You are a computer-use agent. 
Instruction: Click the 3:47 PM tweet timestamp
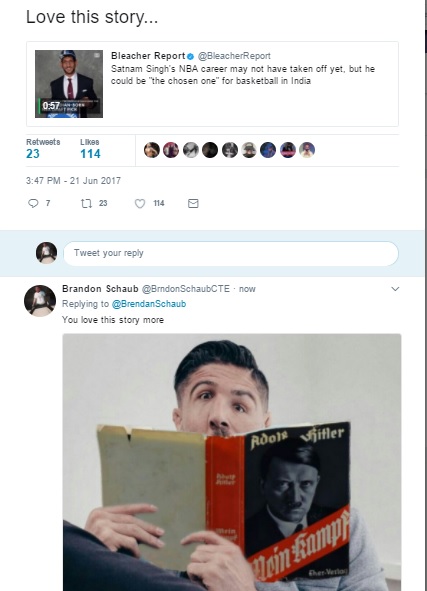pos(73,181)
